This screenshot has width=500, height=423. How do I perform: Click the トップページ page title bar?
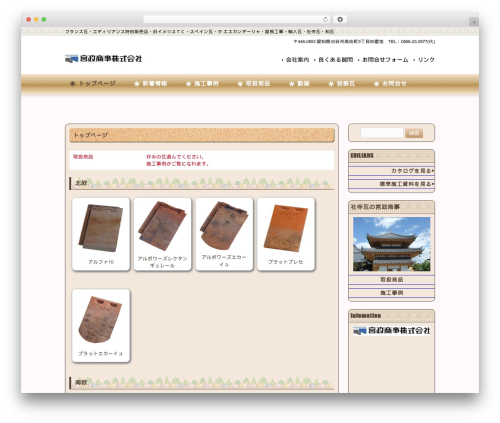pyautogui.click(x=202, y=135)
